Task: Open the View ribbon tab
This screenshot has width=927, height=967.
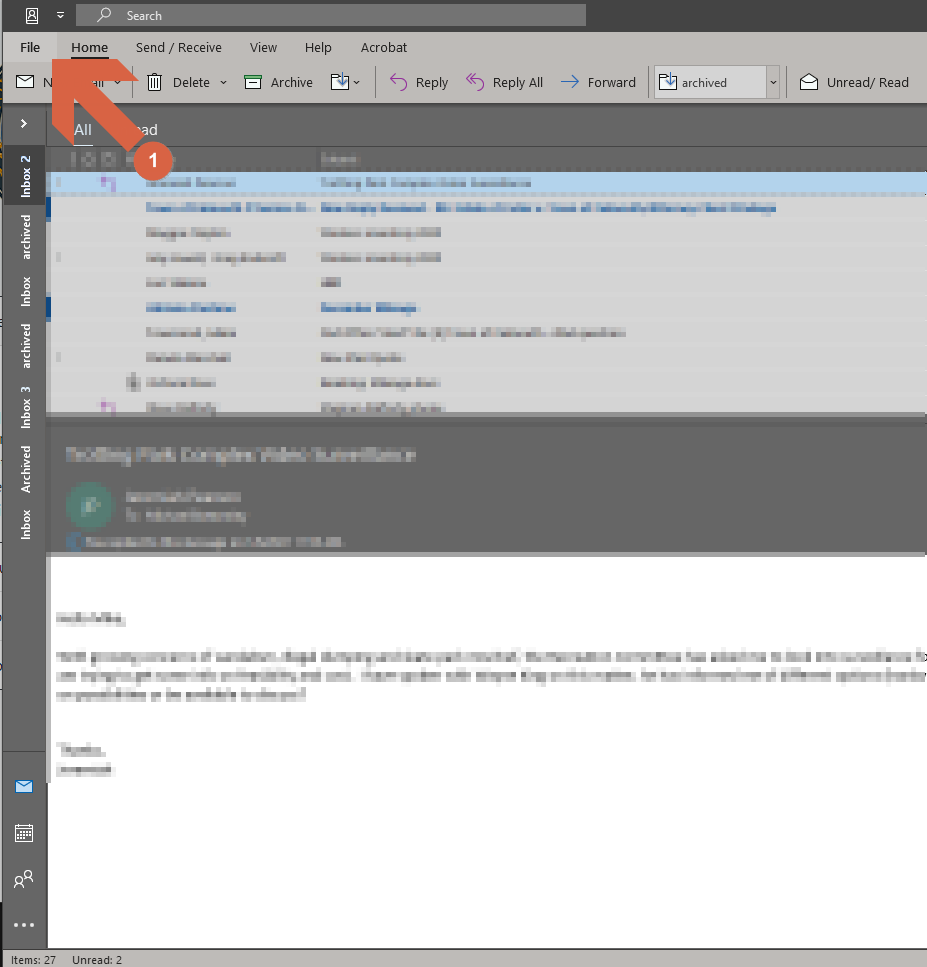Action: [263, 47]
